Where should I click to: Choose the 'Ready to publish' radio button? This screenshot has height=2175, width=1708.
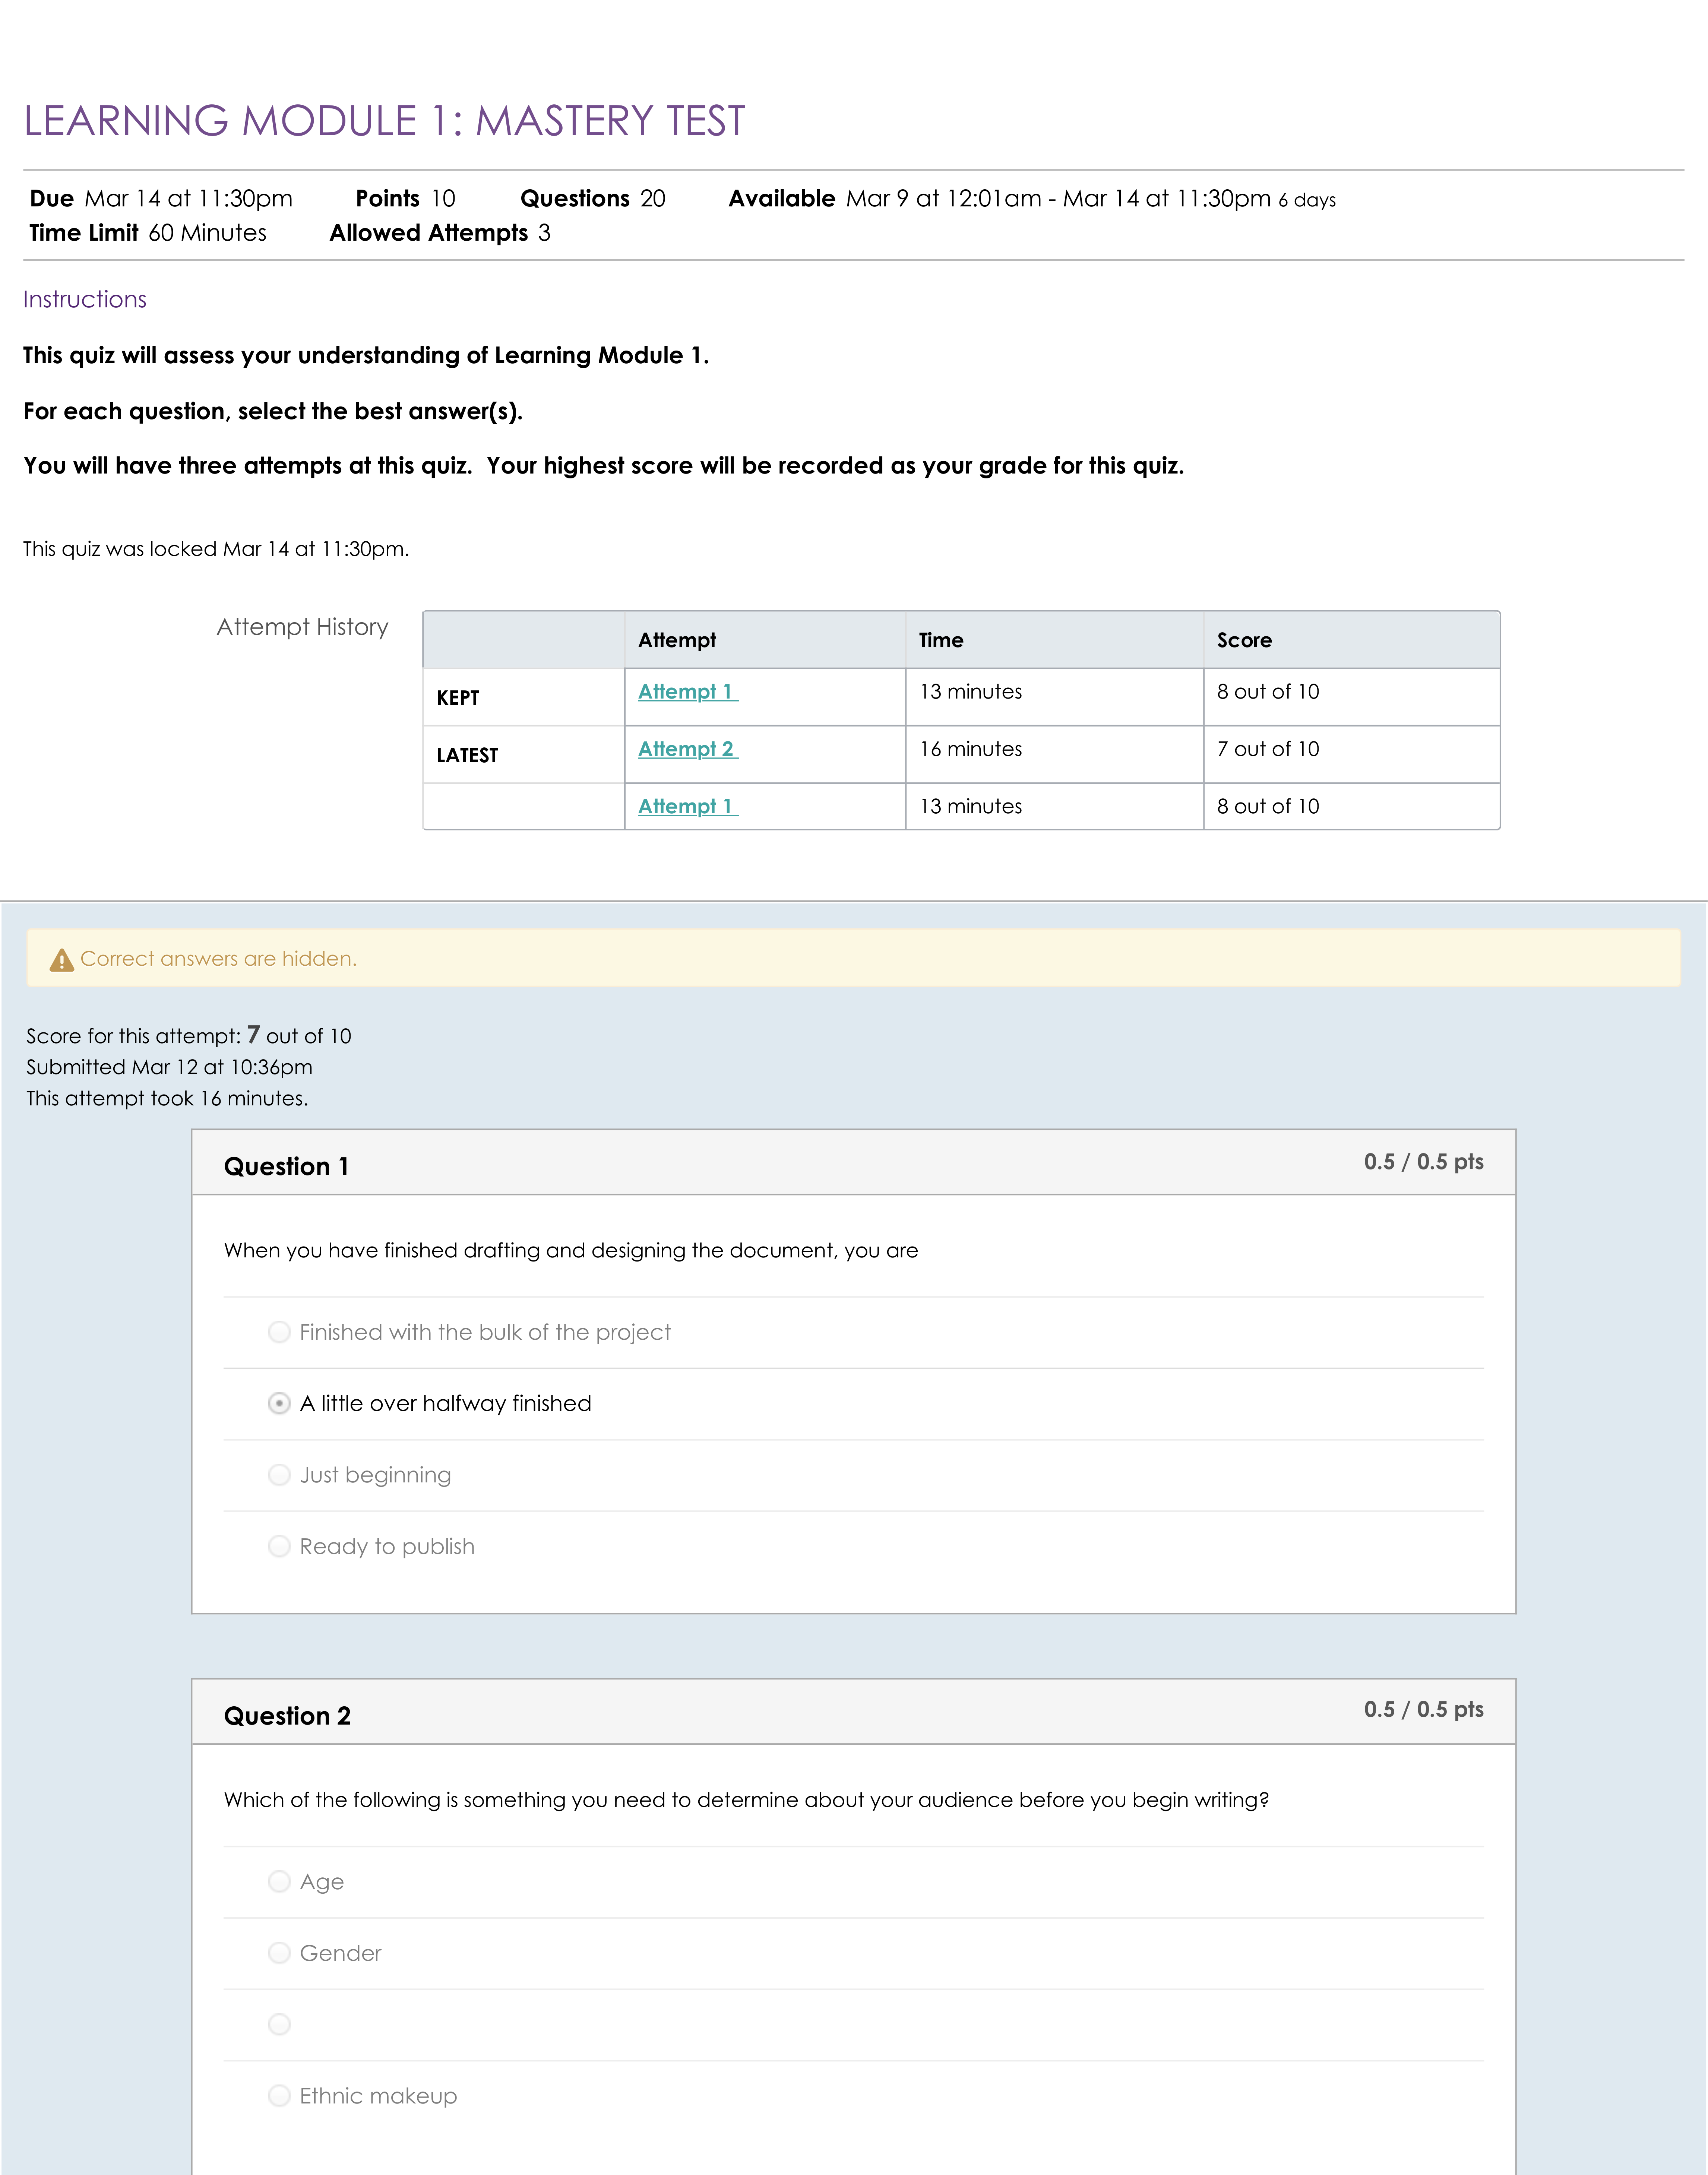(x=280, y=1546)
